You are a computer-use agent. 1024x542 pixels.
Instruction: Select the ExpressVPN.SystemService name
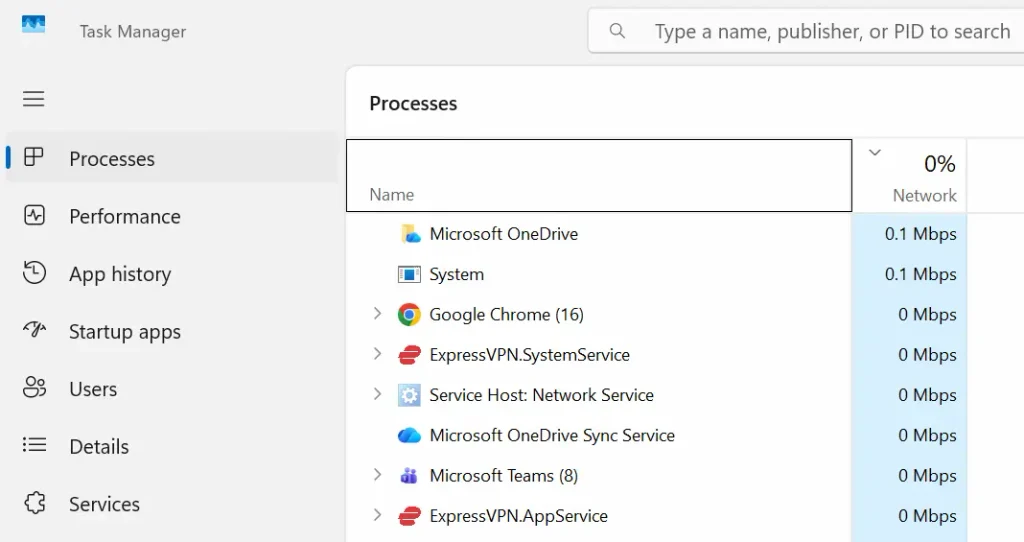[530, 355]
